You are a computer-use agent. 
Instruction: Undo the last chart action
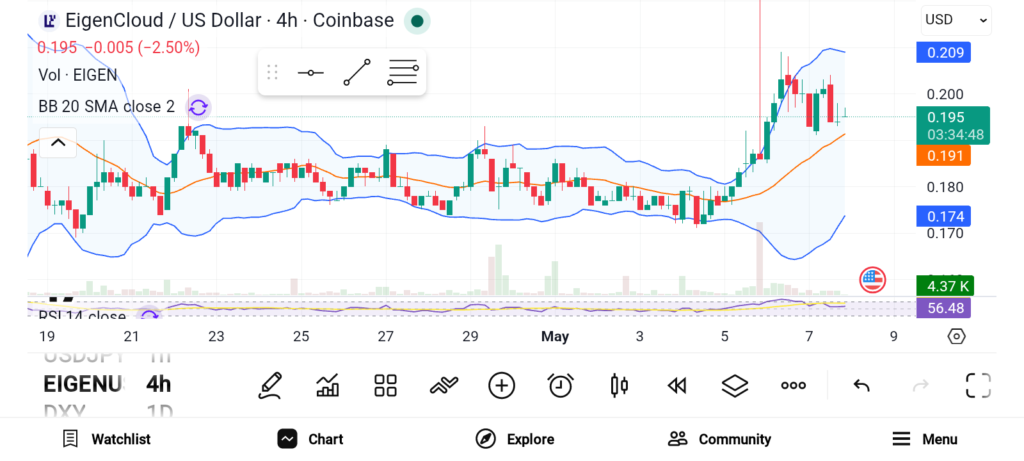(861, 386)
